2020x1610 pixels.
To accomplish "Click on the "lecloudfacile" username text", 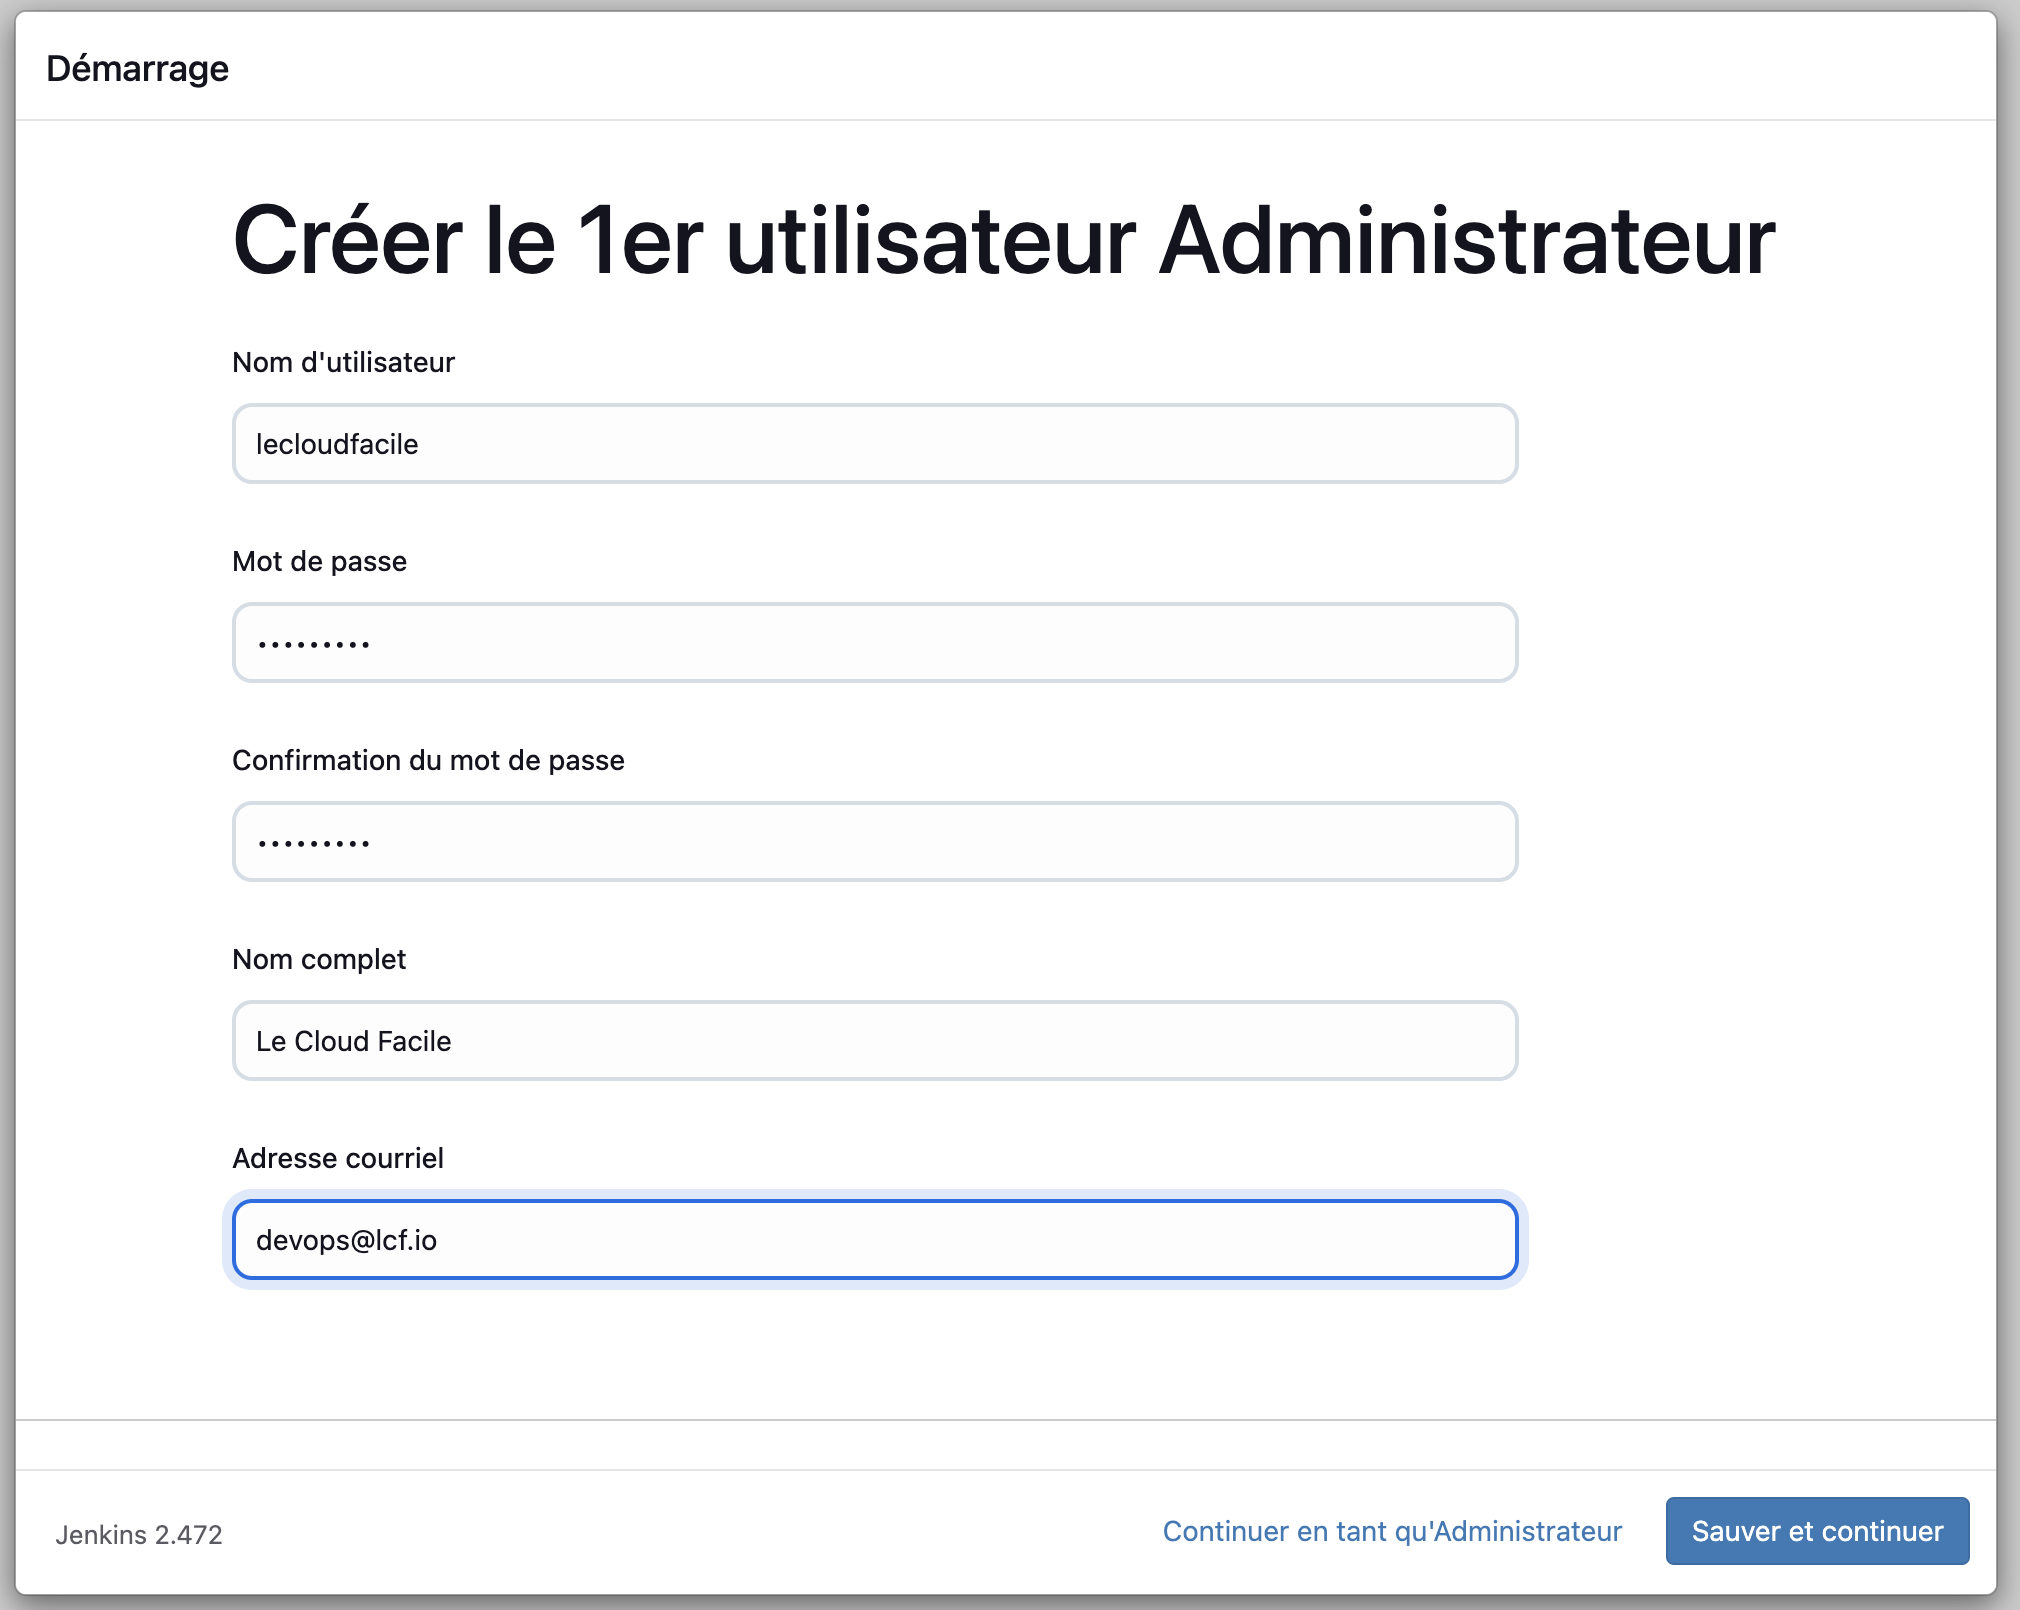I will 337,444.
